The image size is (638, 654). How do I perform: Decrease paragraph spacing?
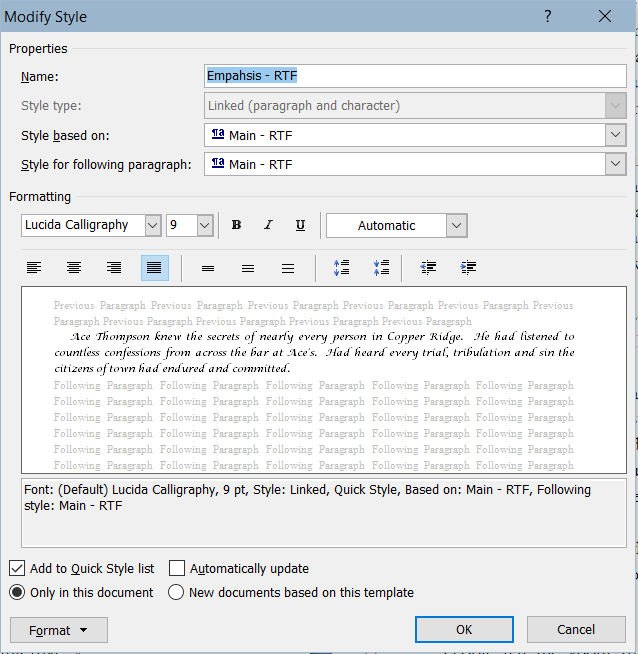(382, 267)
